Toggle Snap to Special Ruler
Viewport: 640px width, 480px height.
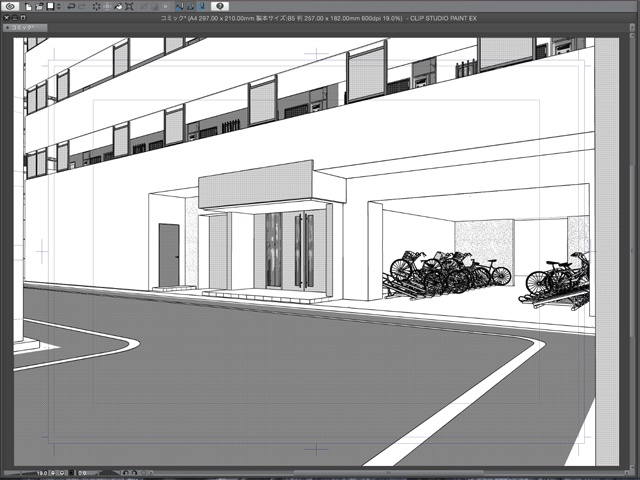point(190,7)
